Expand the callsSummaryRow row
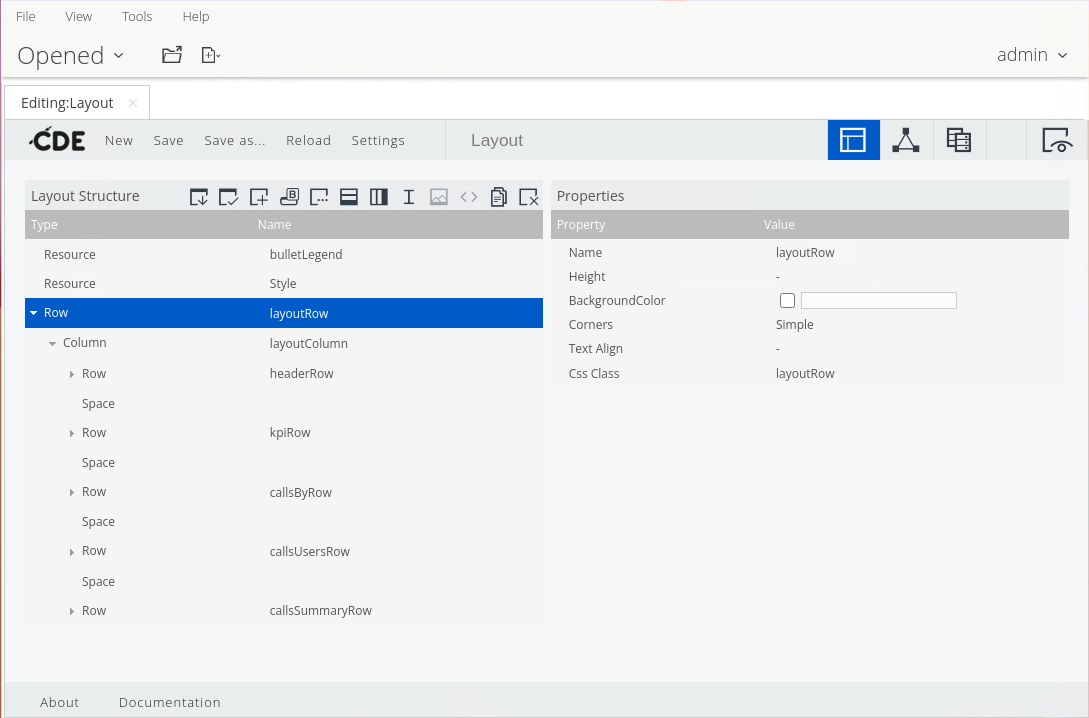1089x718 pixels. [x=72, y=611]
